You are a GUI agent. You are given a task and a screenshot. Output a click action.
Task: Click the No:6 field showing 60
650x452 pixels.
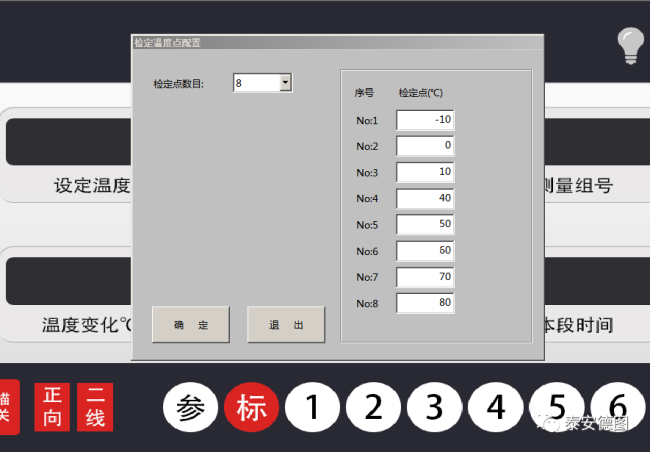click(425, 250)
